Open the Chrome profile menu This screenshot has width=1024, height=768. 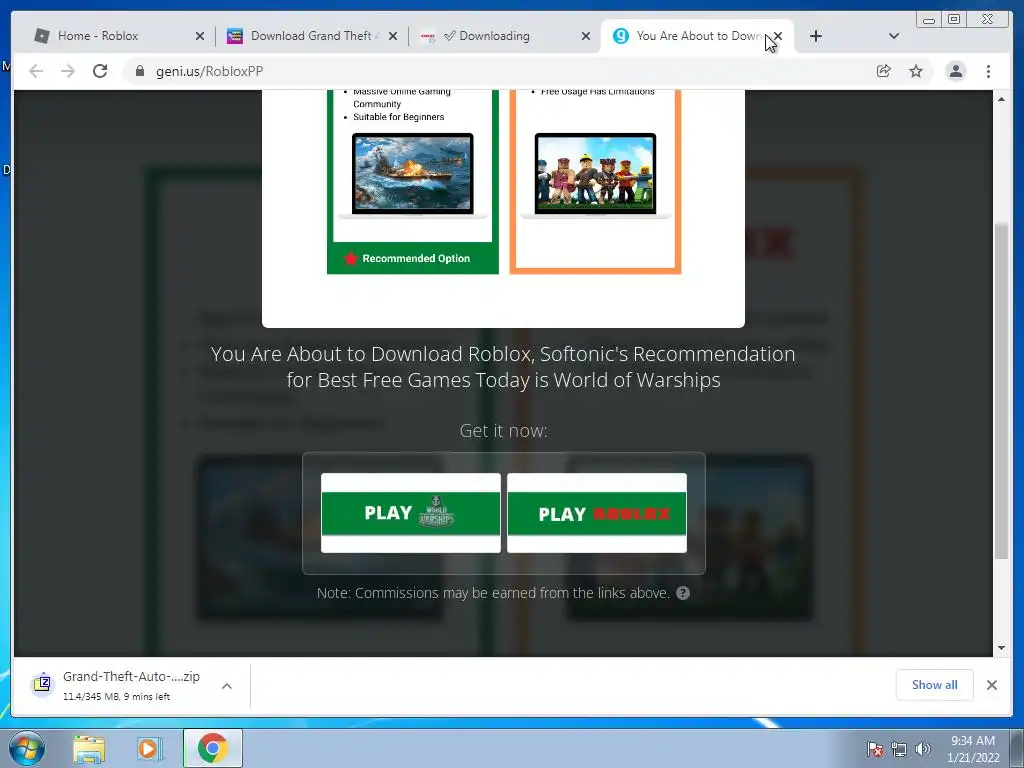(955, 71)
